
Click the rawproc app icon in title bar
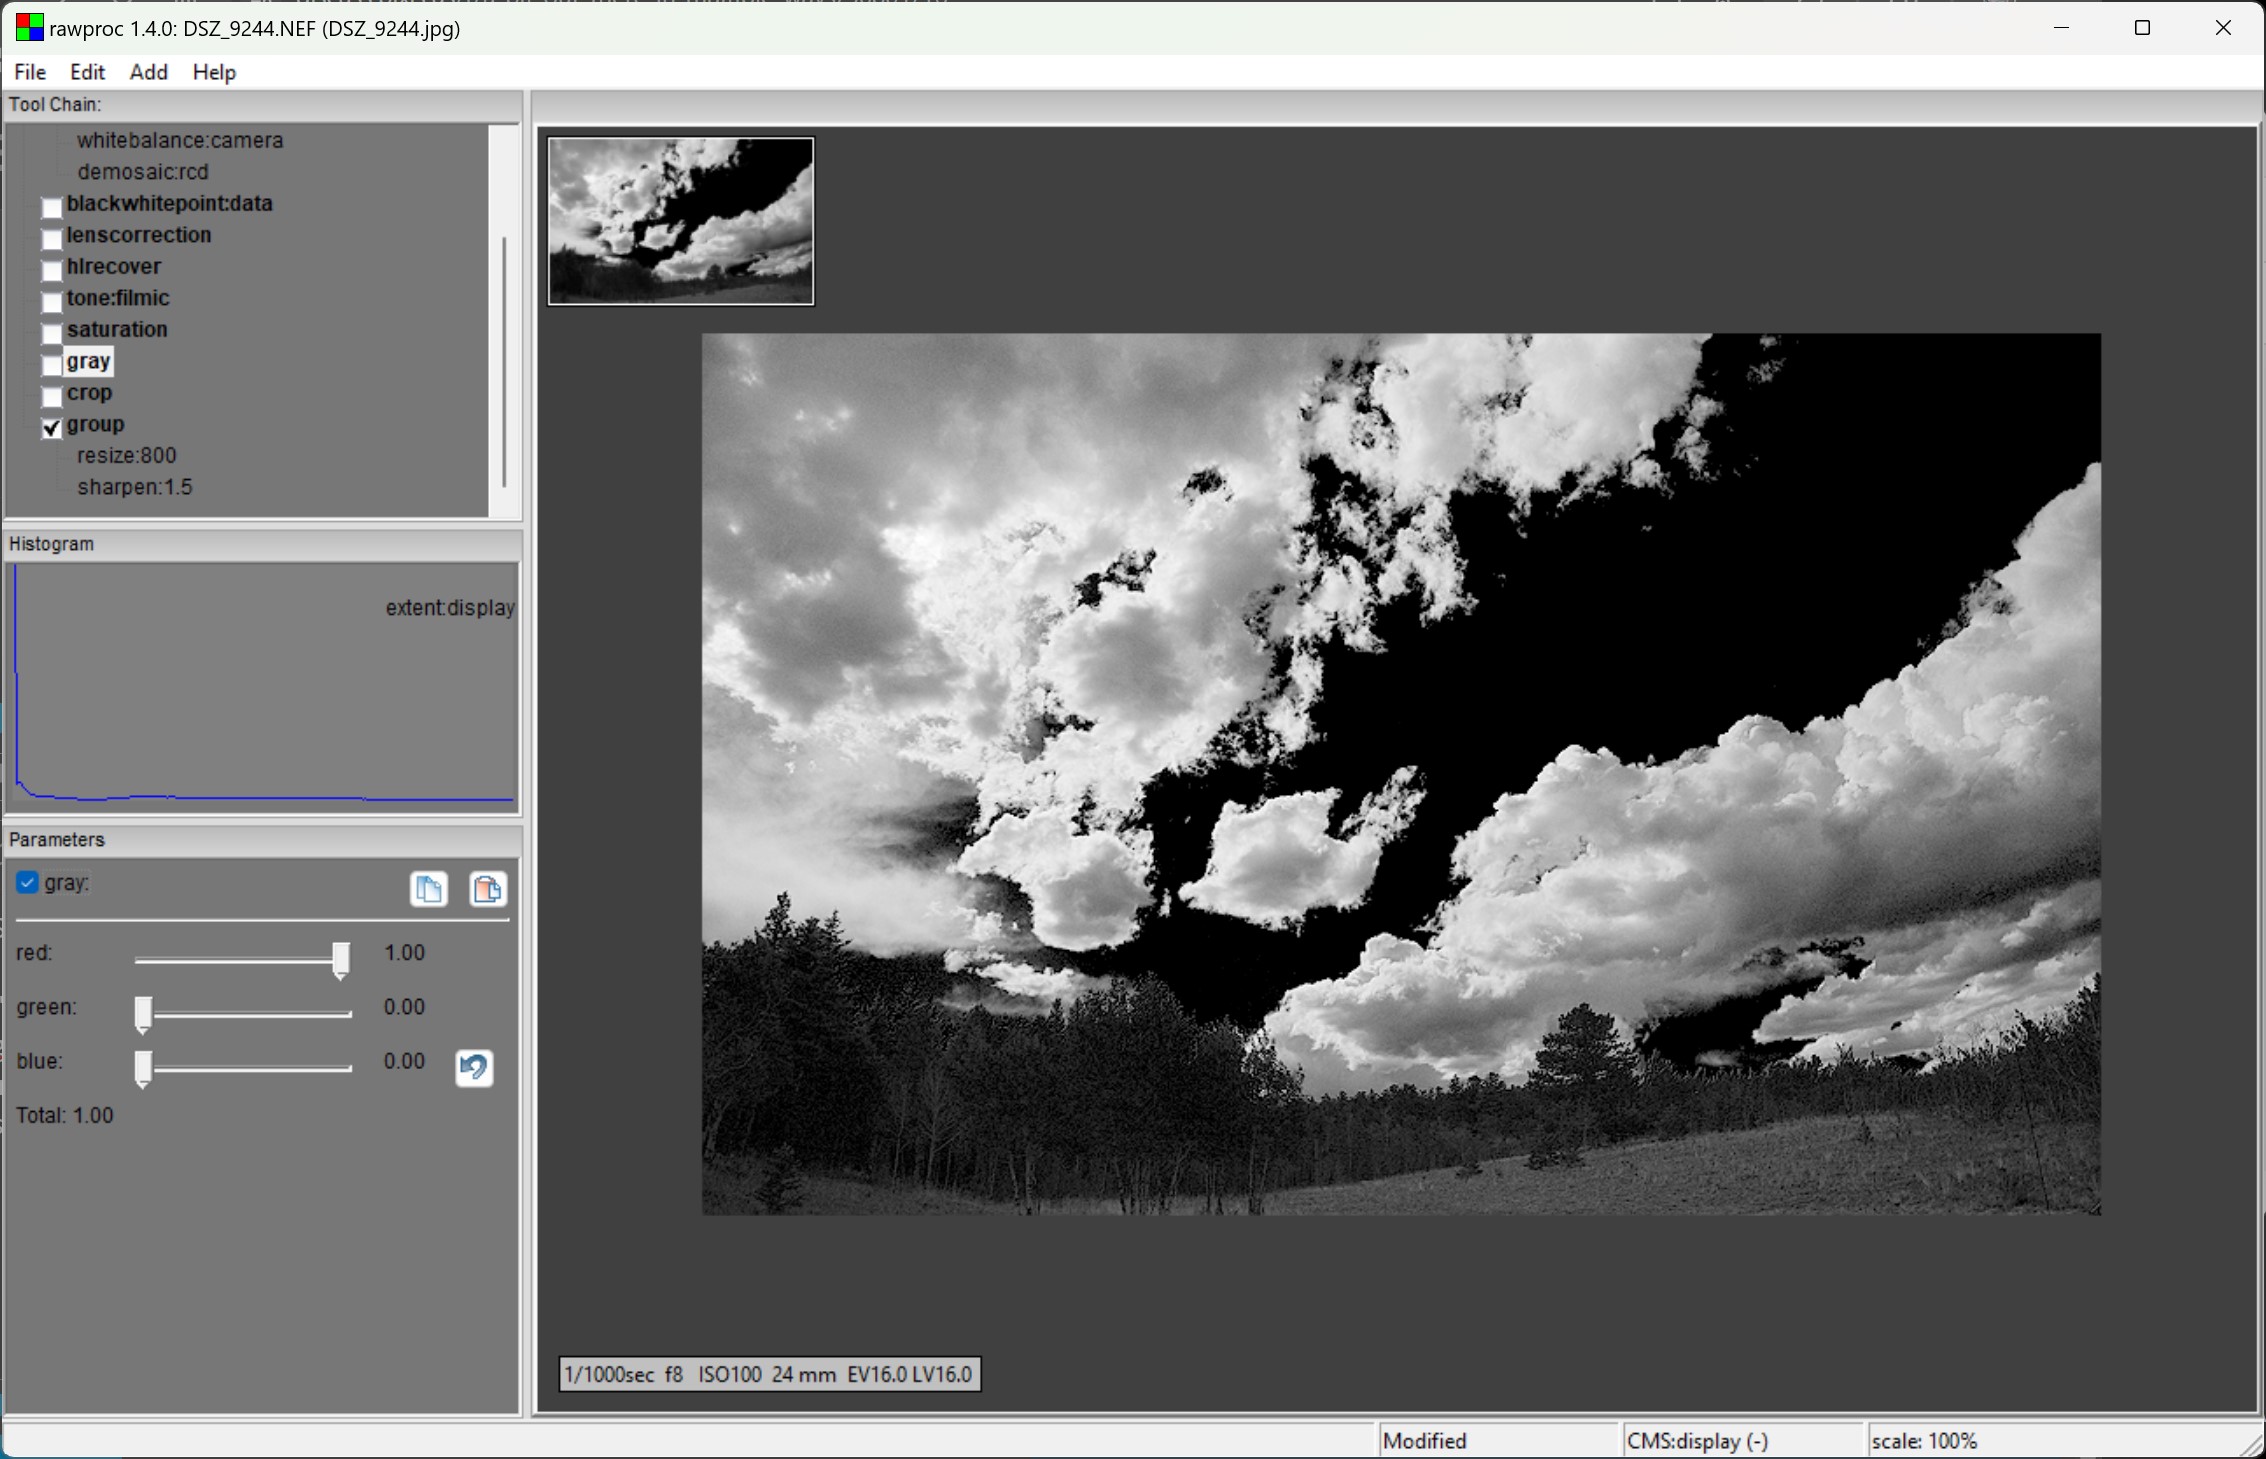point(29,27)
